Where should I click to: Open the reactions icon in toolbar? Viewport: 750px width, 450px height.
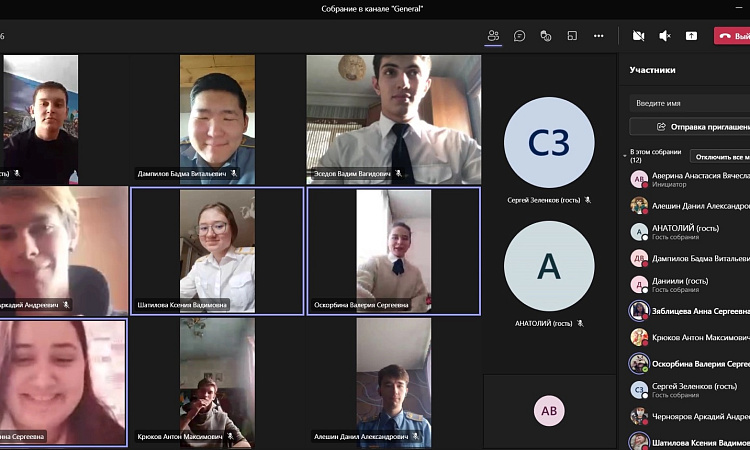tap(546, 35)
